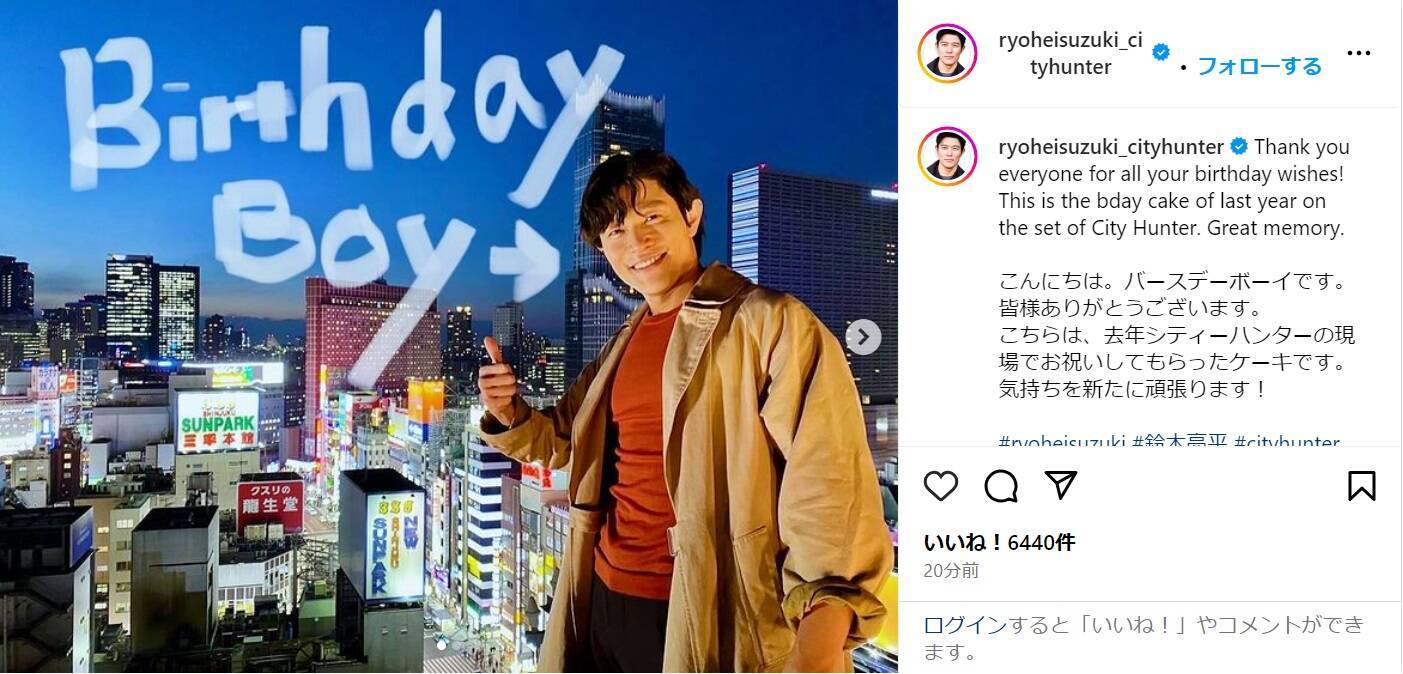Click the header username ryoheisuzuki_cityhunter
The width and height of the screenshot is (1403, 674).
pos(1070,53)
